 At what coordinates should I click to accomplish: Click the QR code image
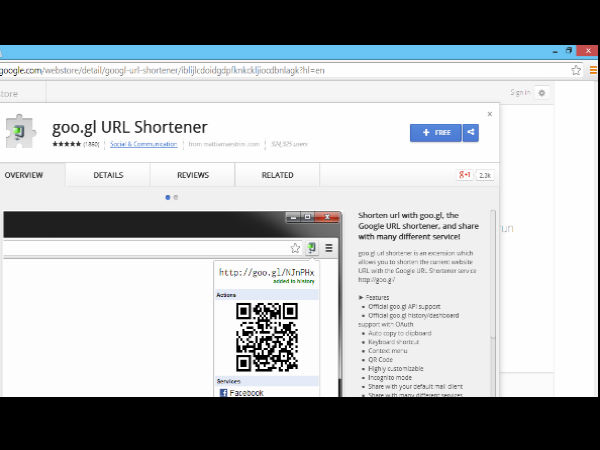point(266,336)
